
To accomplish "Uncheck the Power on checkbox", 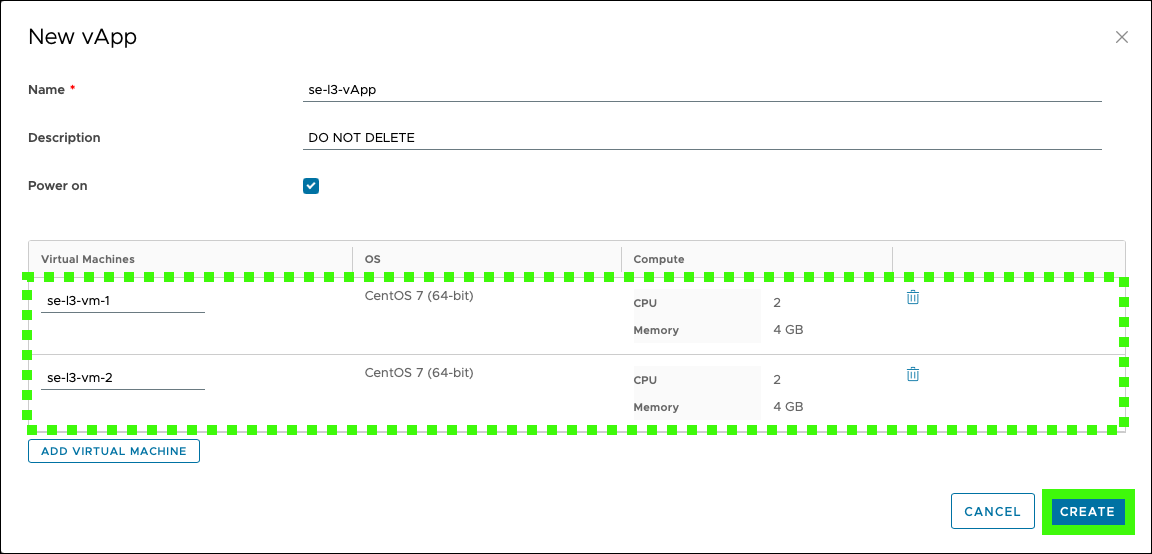I will [x=311, y=186].
